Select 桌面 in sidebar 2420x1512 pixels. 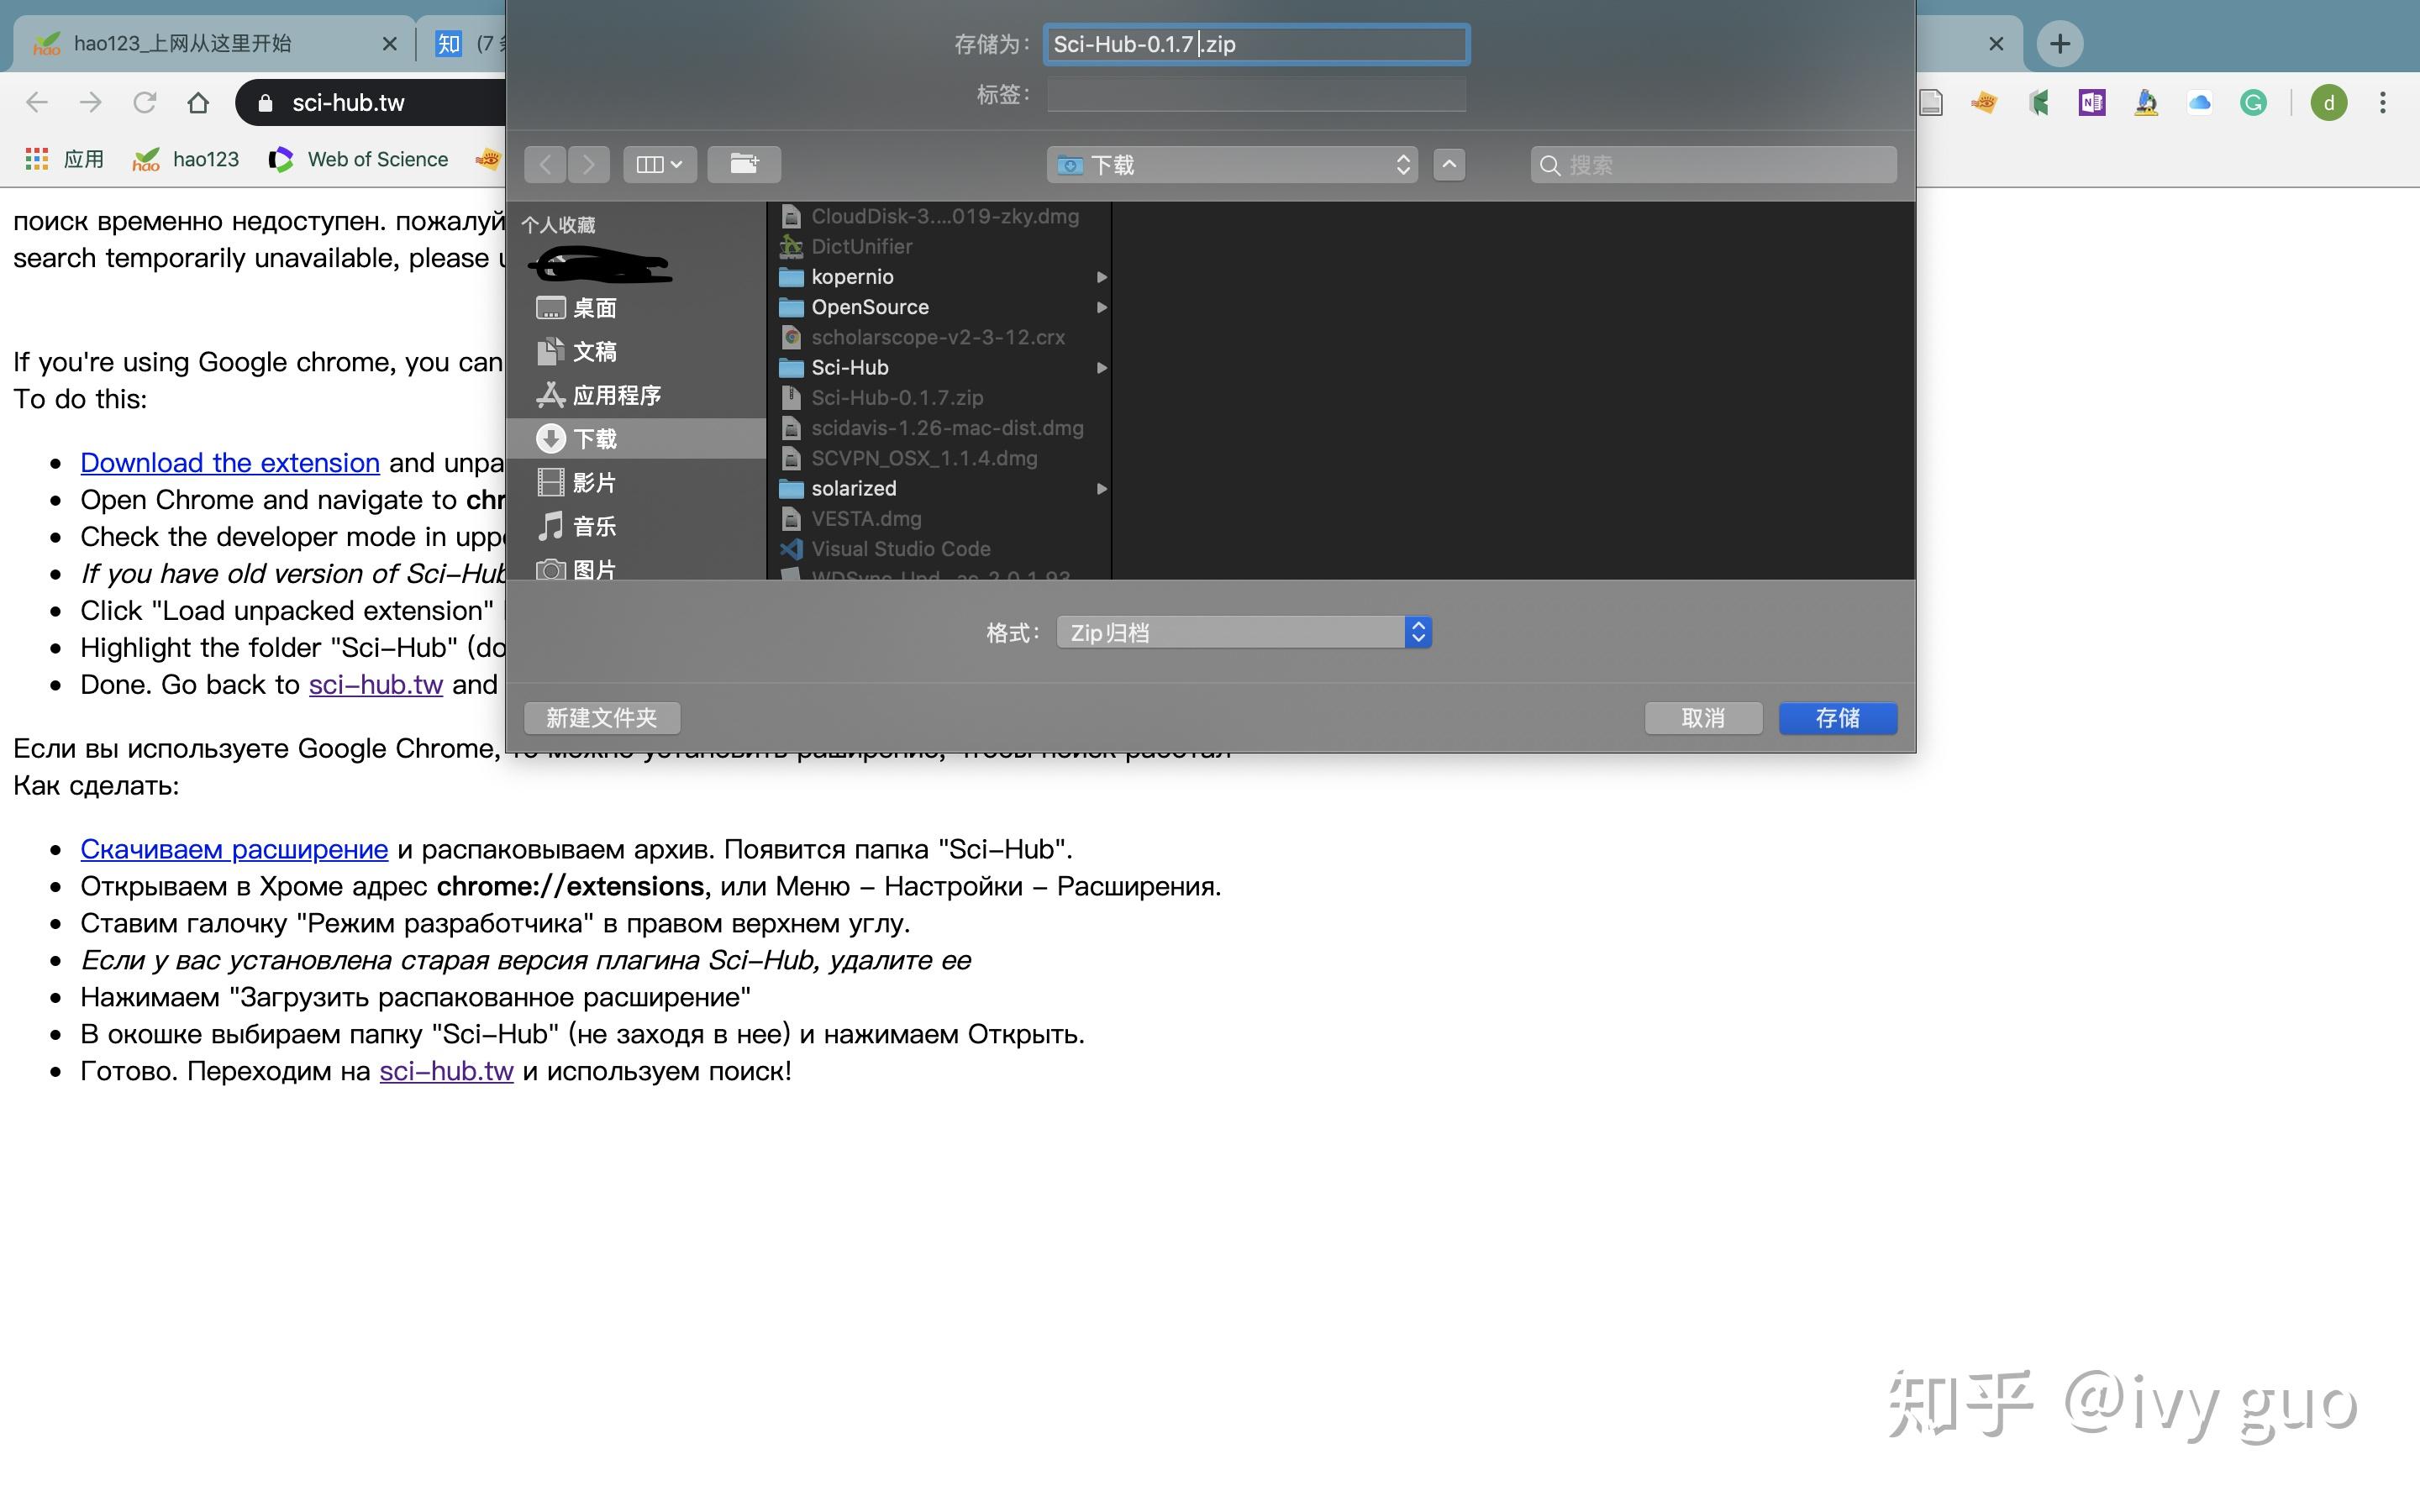(636, 308)
